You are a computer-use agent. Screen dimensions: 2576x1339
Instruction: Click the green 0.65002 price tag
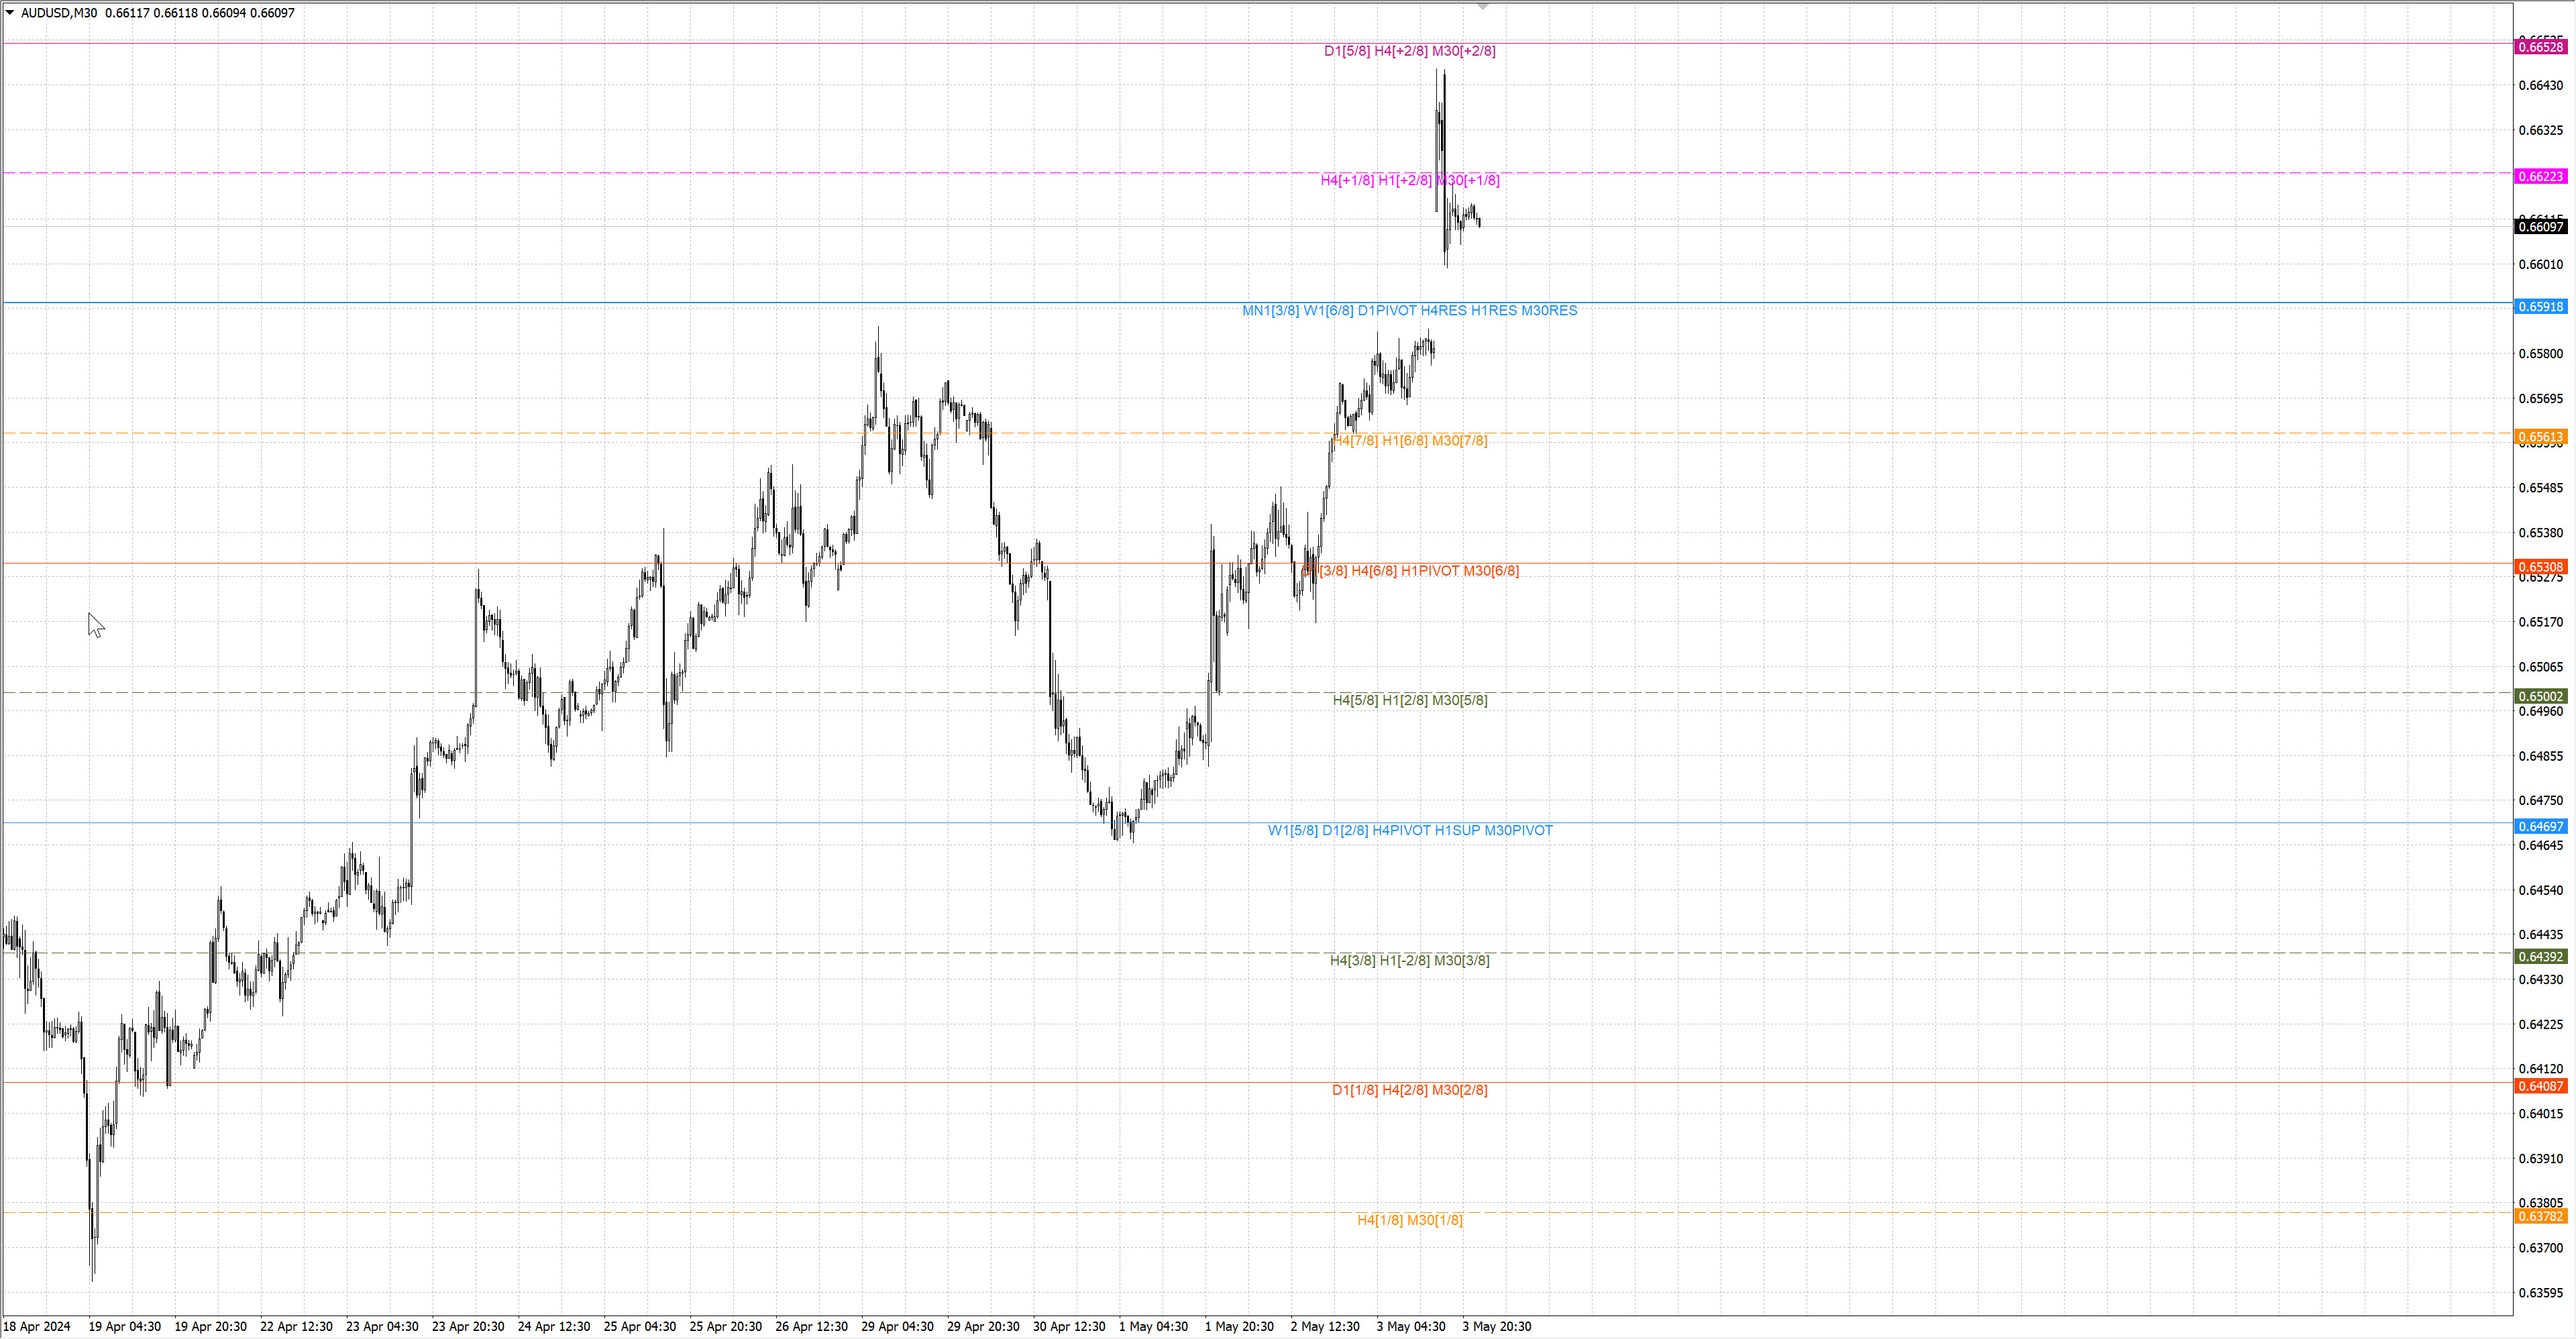pos(2540,697)
